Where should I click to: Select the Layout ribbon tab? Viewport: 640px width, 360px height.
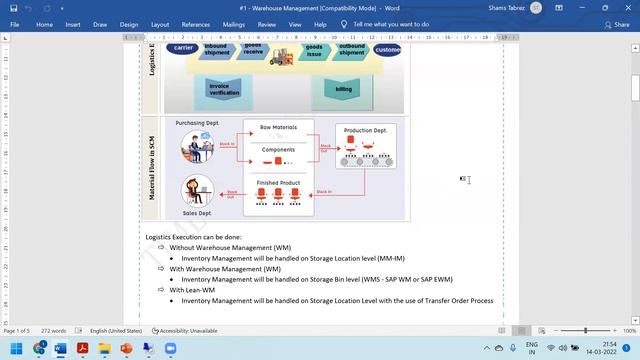coord(160,24)
